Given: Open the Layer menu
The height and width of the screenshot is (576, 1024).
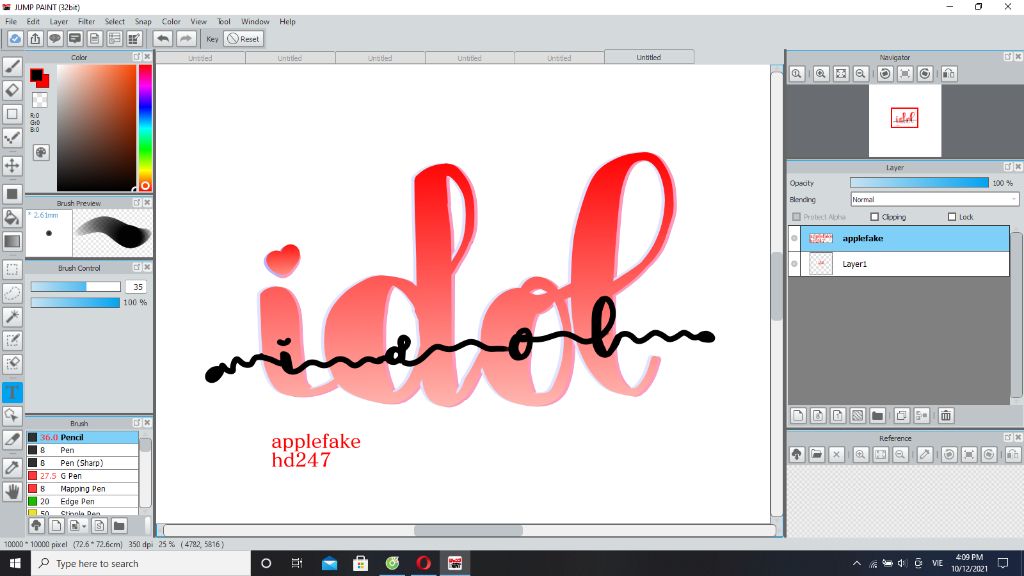Looking at the screenshot, I should click(x=59, y=22).
